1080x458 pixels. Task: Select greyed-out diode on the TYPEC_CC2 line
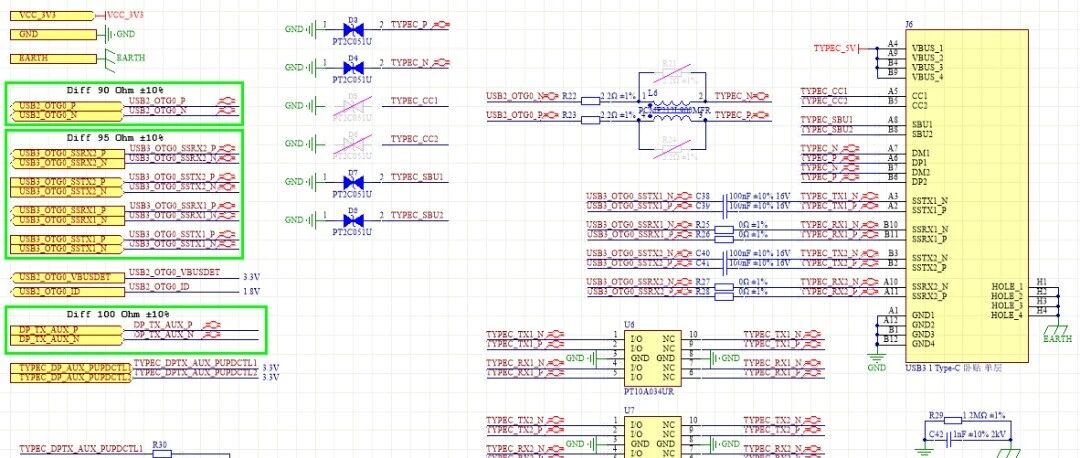coord(353,143)
